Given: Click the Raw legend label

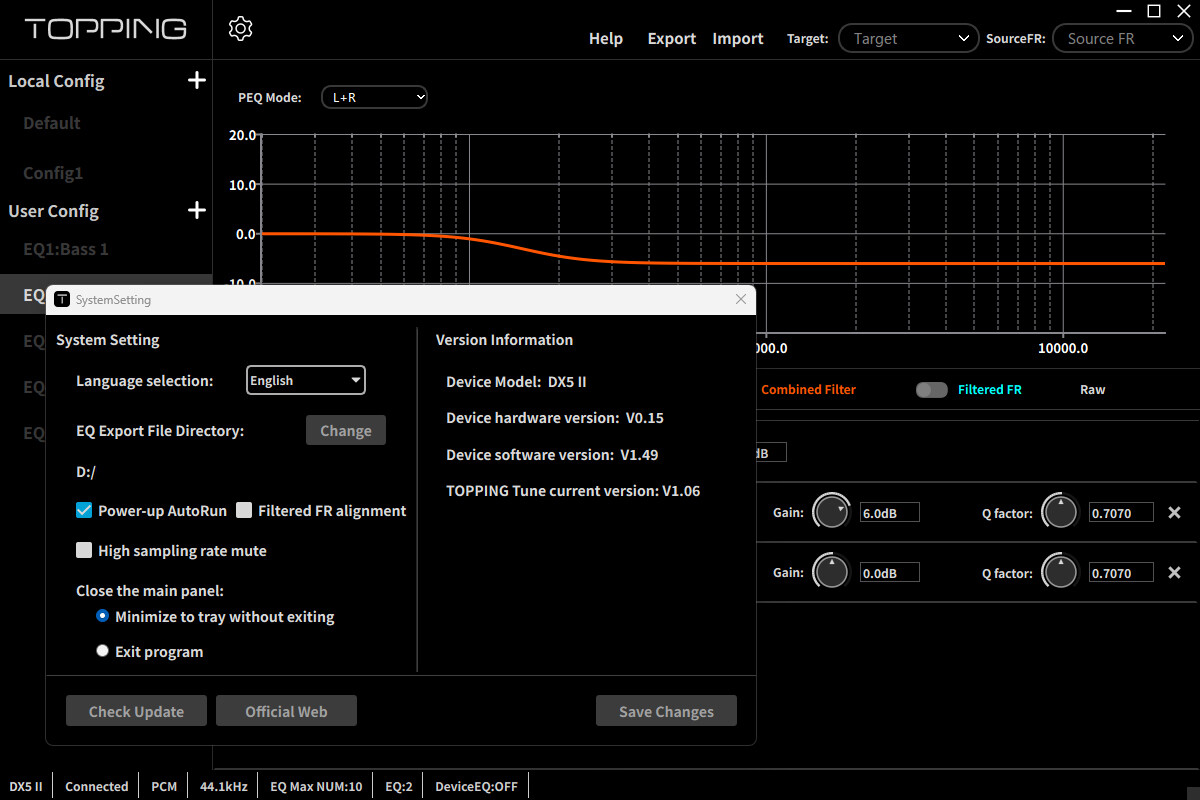Looking at the screenshot, I should pyautogui.click(x=1093, y=390).
